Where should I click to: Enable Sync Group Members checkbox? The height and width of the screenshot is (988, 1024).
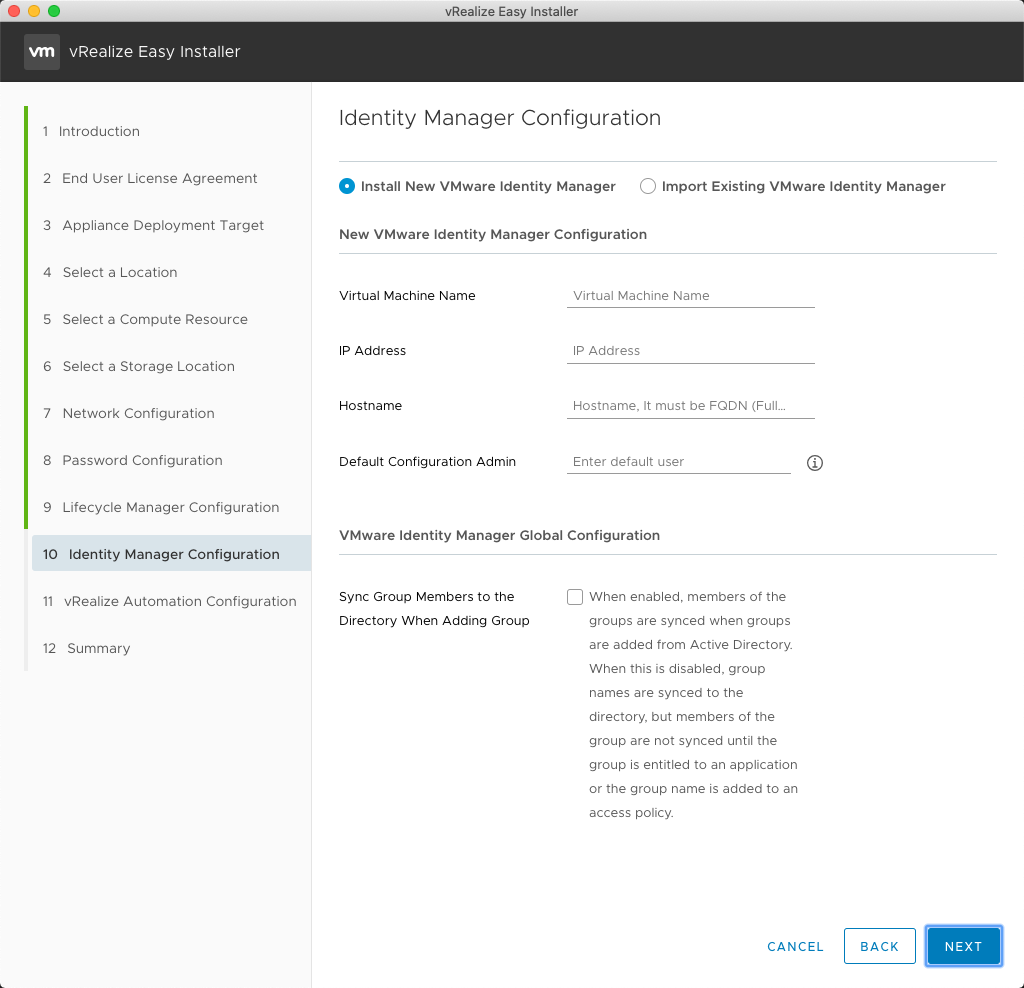point(575,597)
